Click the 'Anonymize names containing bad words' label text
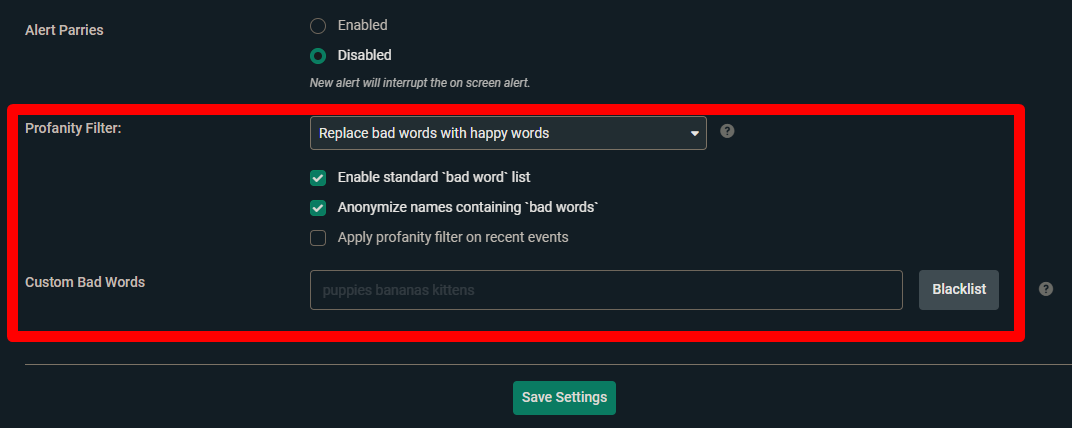Screen dimensions: 1072x428 (468, 207)
